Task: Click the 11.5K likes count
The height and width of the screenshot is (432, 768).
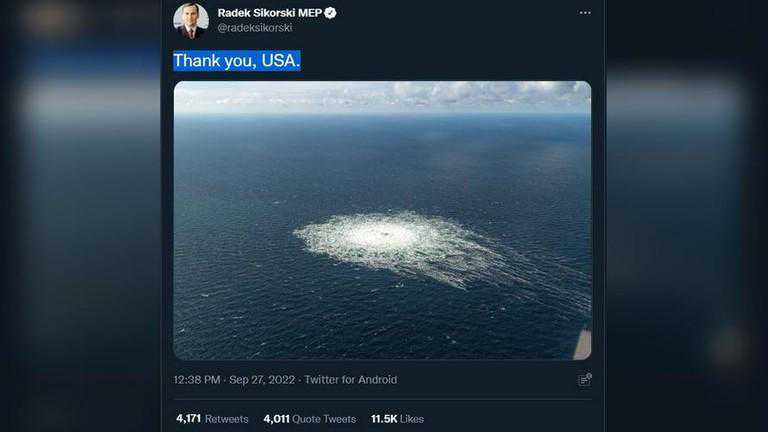Action: click(x=384, y=419)
